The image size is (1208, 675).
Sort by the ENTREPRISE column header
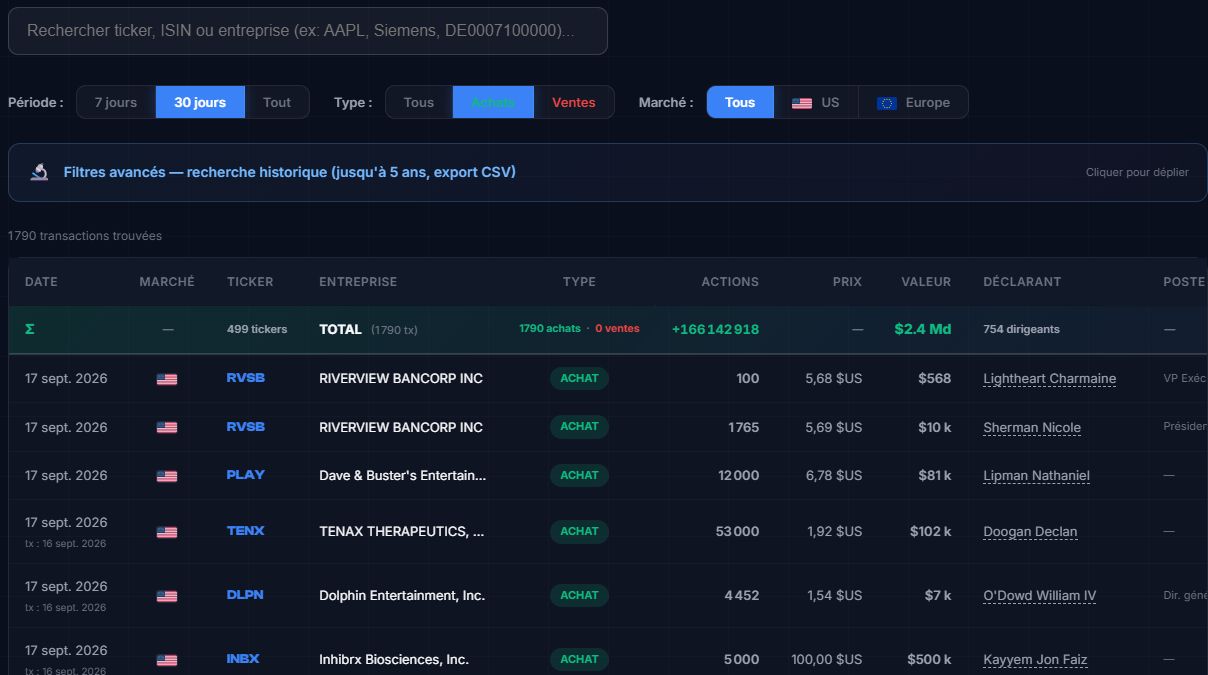coord(358,282)
